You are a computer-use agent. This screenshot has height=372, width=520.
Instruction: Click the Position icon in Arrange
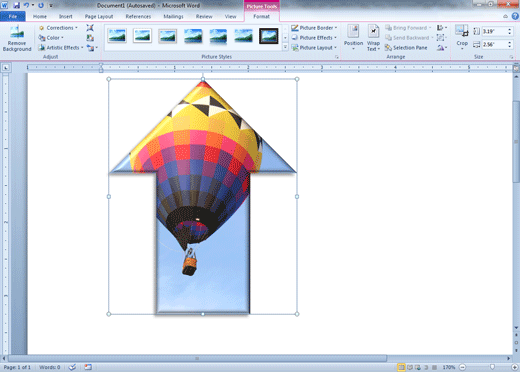[353, 37]
